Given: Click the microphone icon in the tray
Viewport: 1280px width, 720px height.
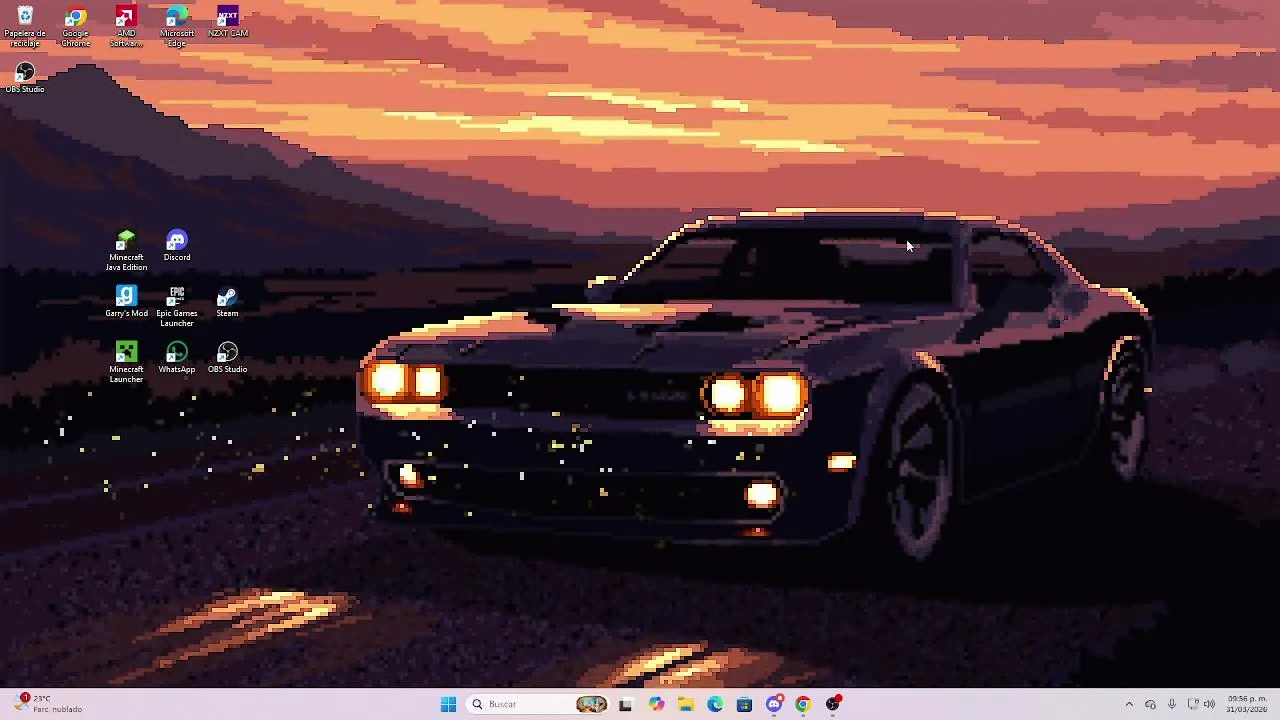Looking at the screenshot, I should click(x=1171, y=704).
